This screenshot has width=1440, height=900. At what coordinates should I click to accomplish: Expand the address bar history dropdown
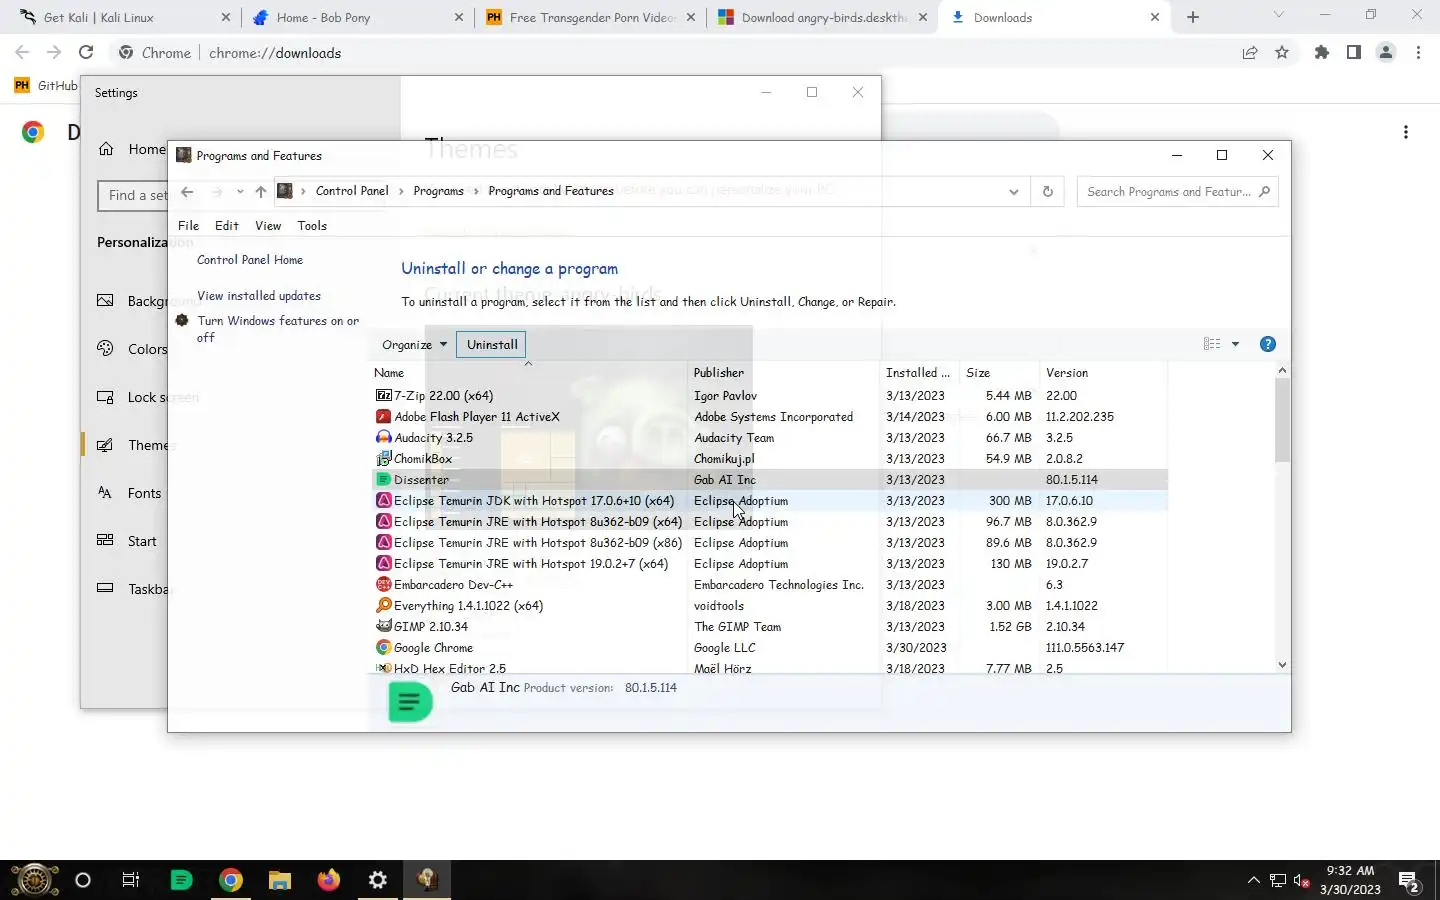[x=1013, y=191]
